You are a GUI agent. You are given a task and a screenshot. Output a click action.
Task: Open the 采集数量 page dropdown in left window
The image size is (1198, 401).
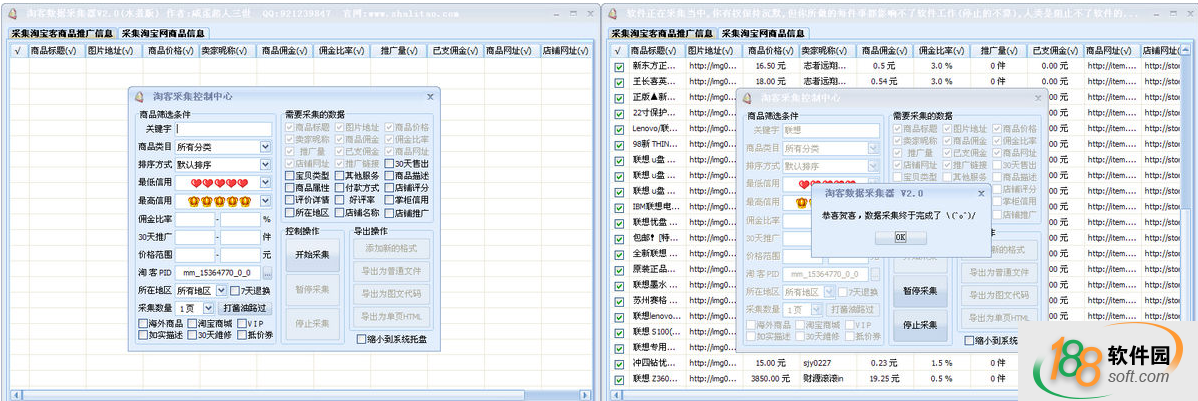[x=209, y=308]
